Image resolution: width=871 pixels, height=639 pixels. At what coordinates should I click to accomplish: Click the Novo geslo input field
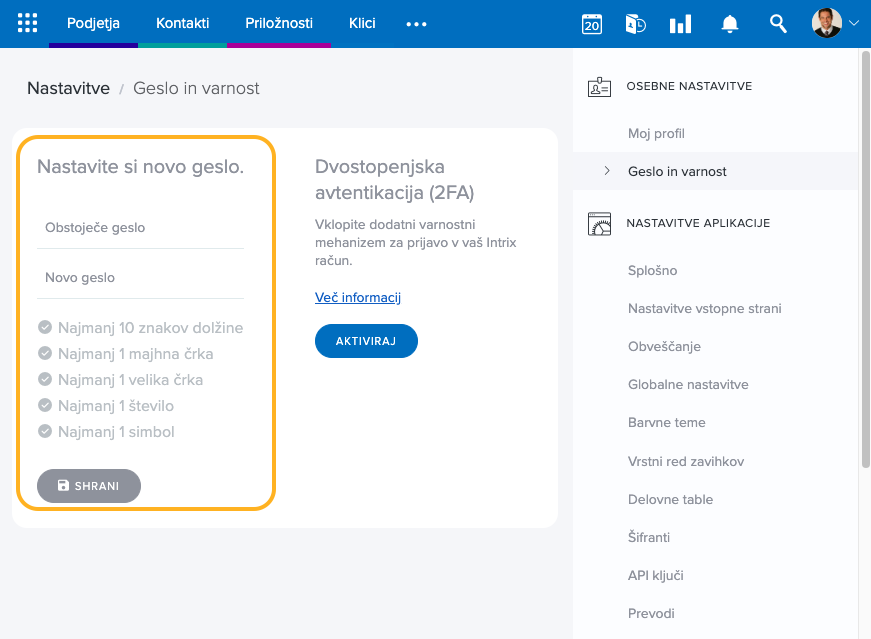click(x=140, y=278)
